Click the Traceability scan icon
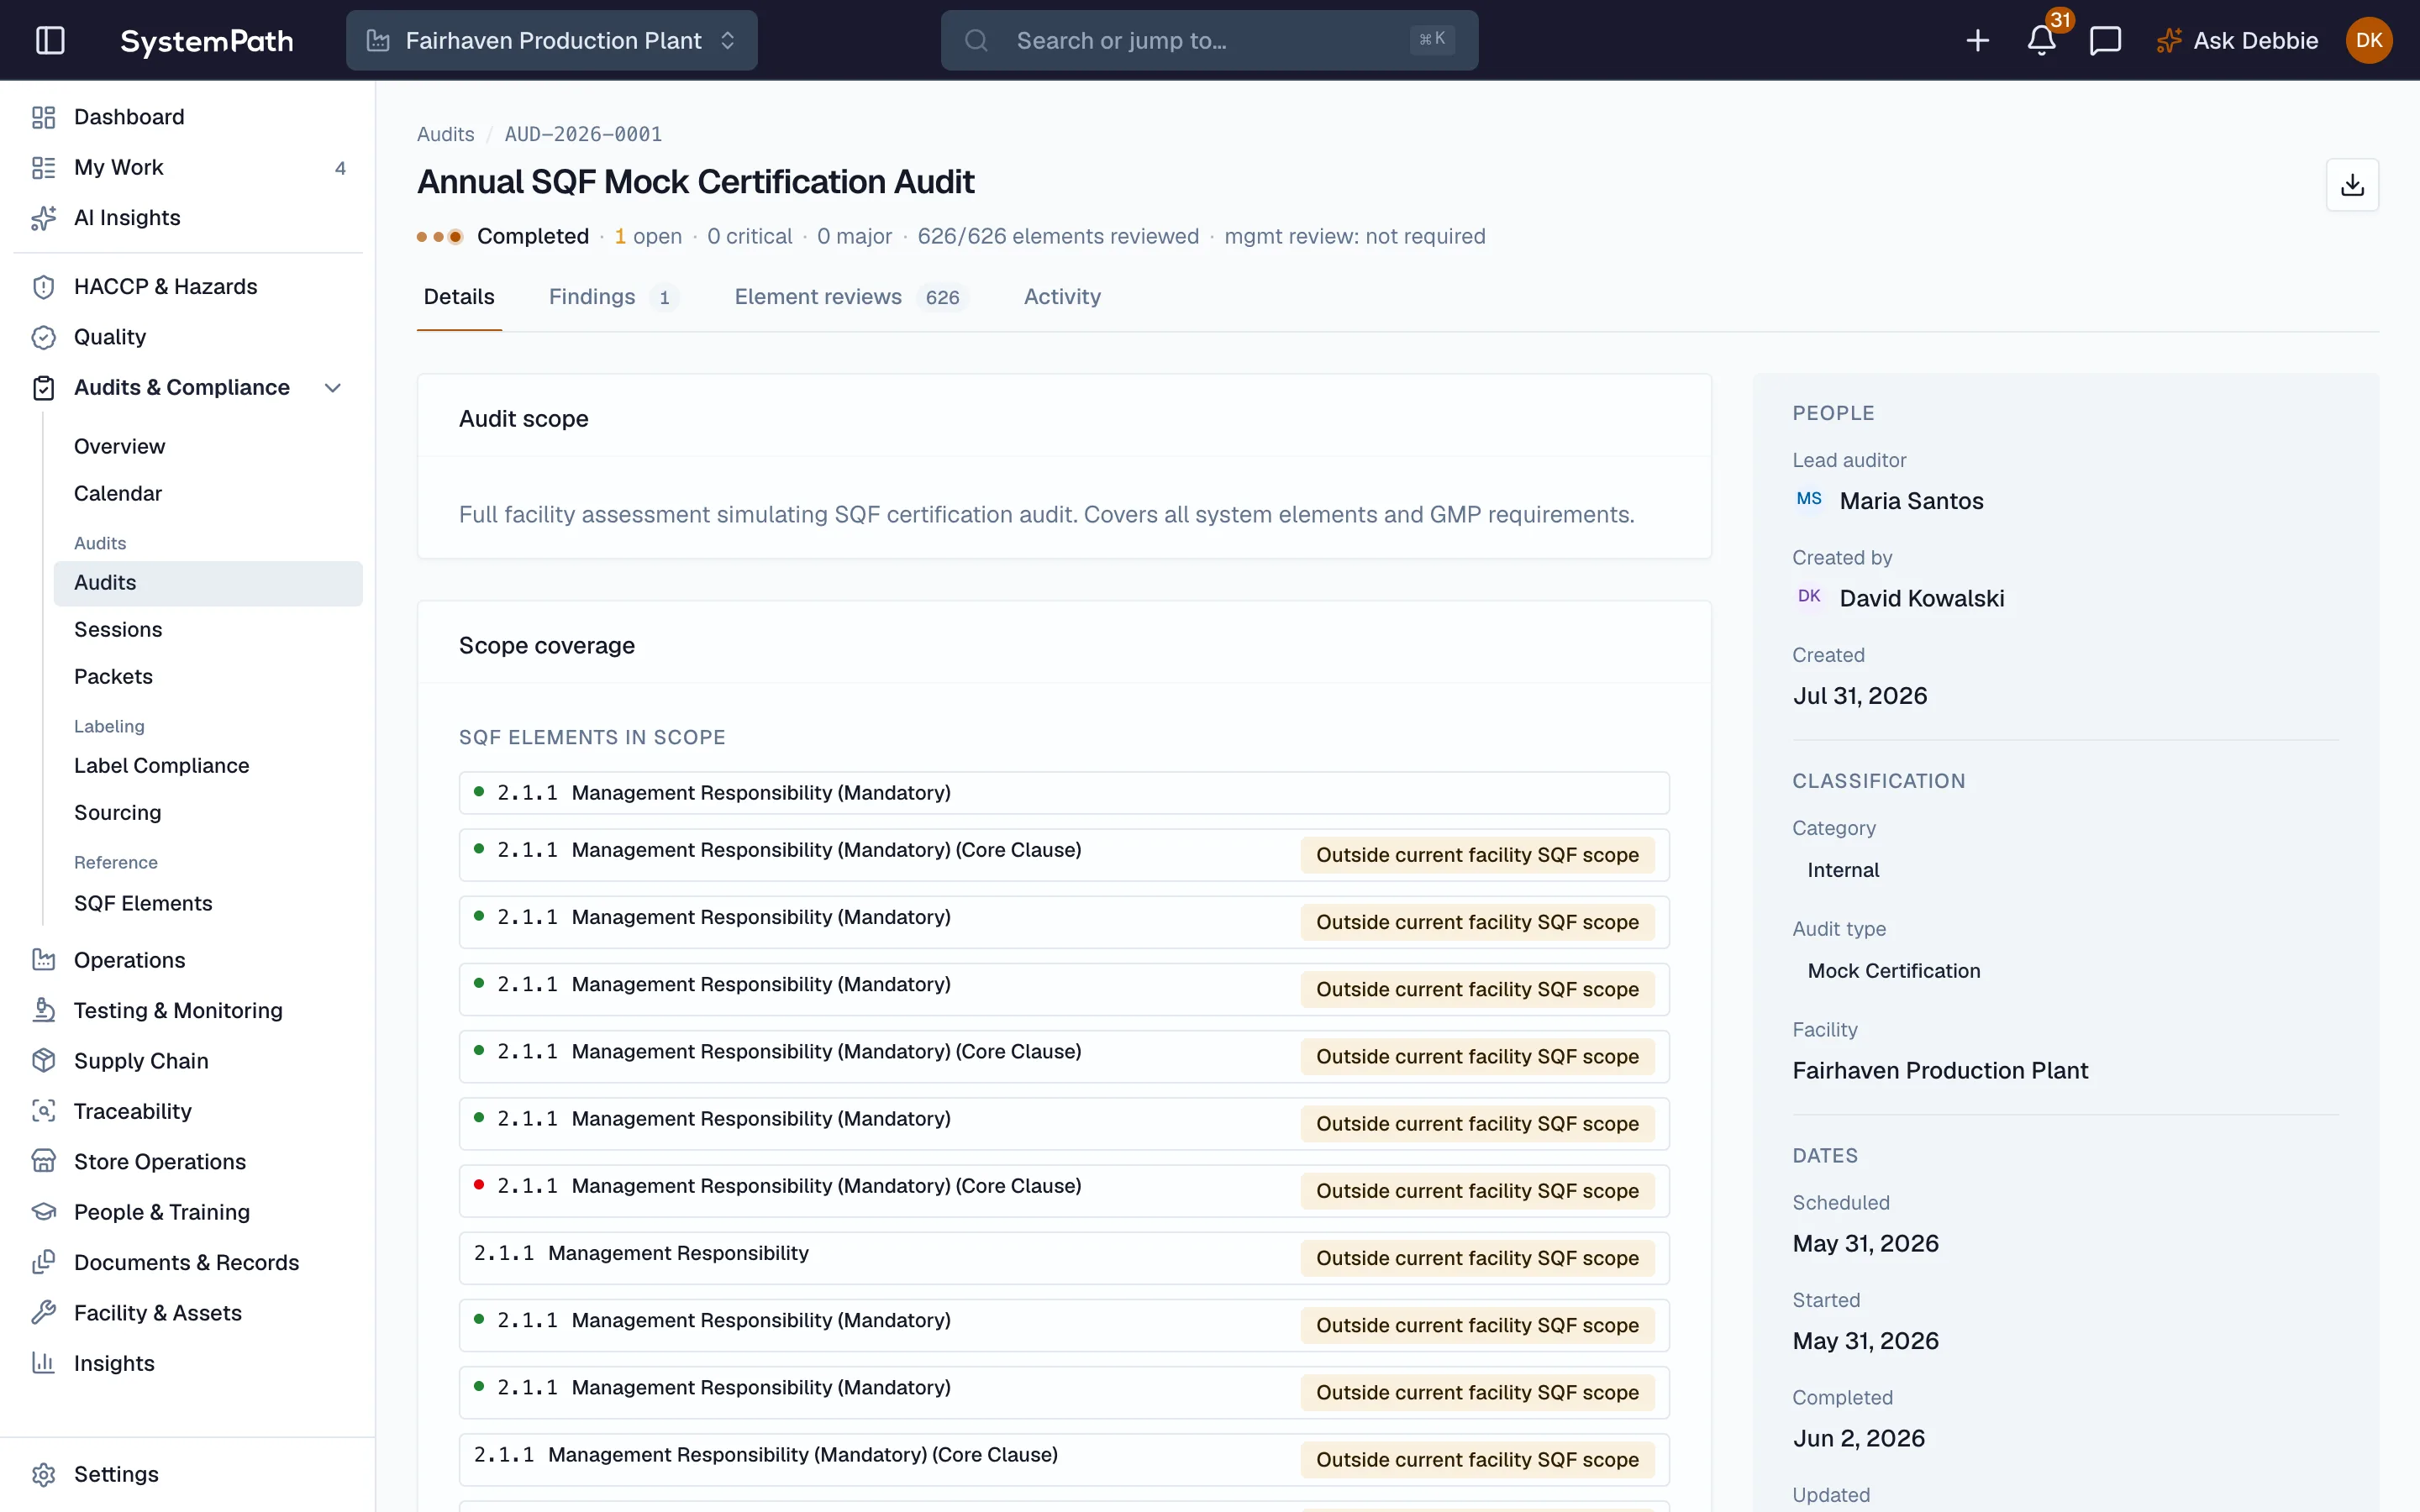2420x1512 pixels. pos(43,1111)
